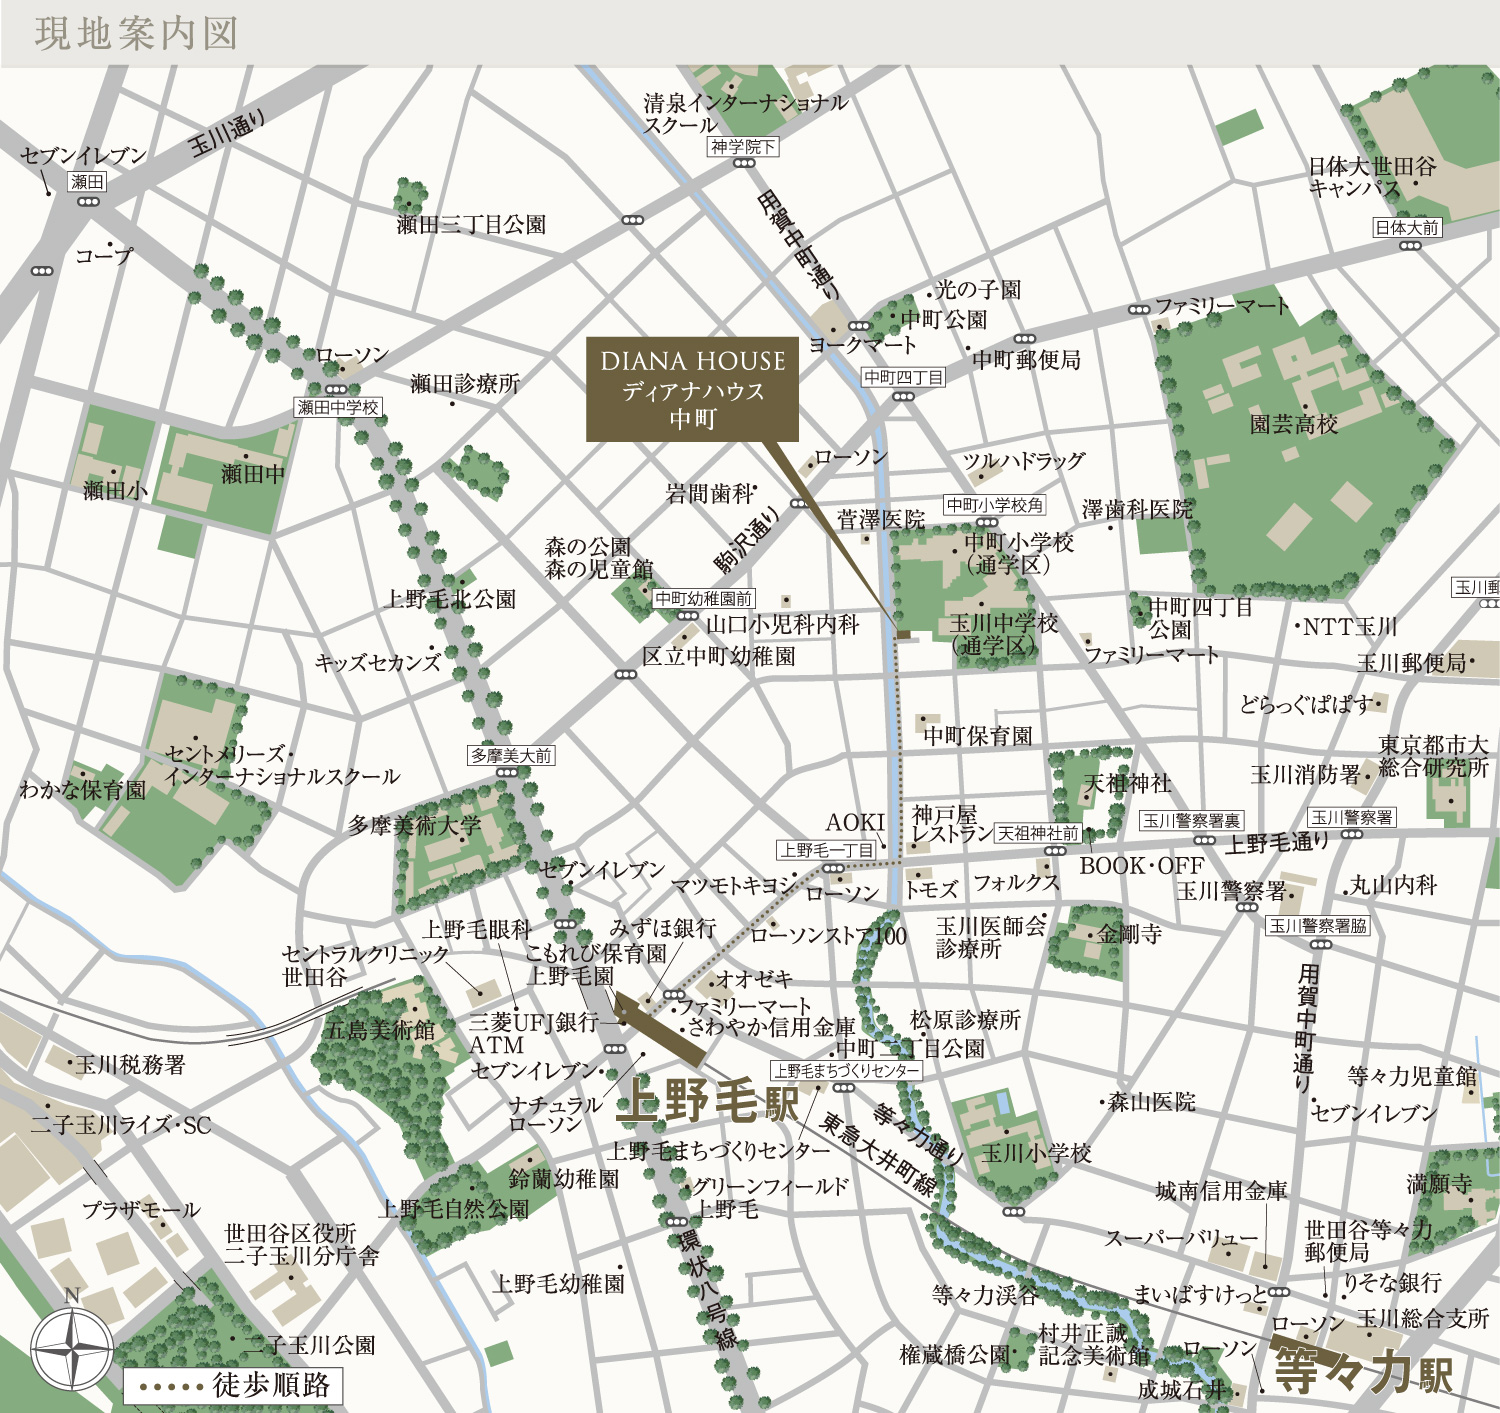Click the 中町四丁目 intersection sign
Image resolution: width=1500 pixels, height=1413 pixels.
(903, 377)
